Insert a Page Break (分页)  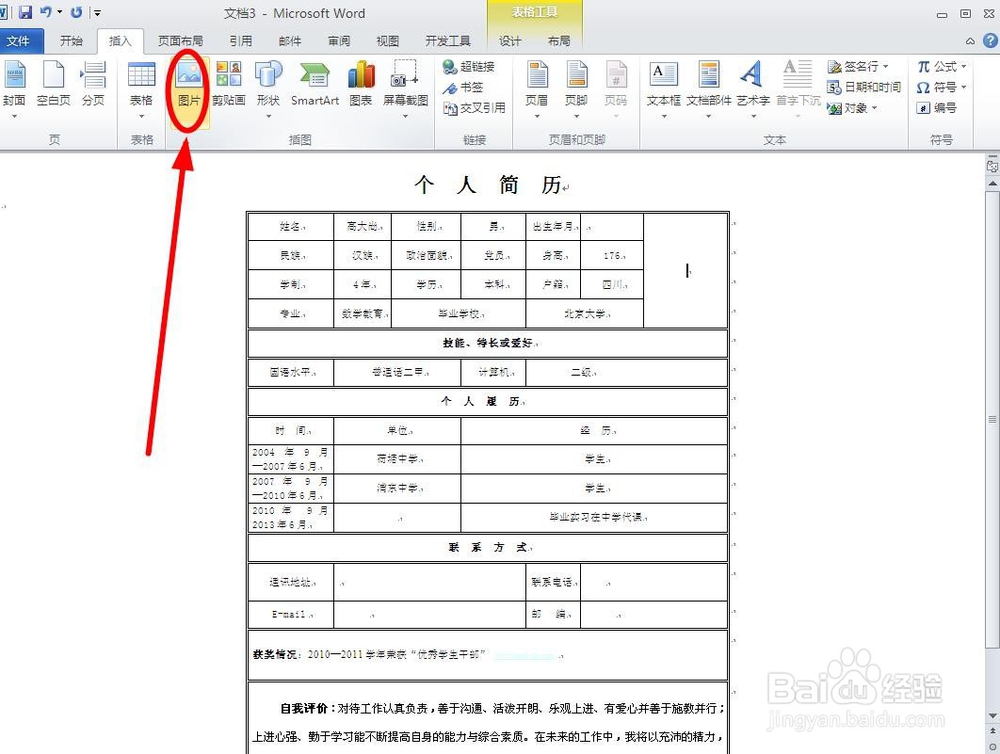pyautogui.click(x=93, y=86)
